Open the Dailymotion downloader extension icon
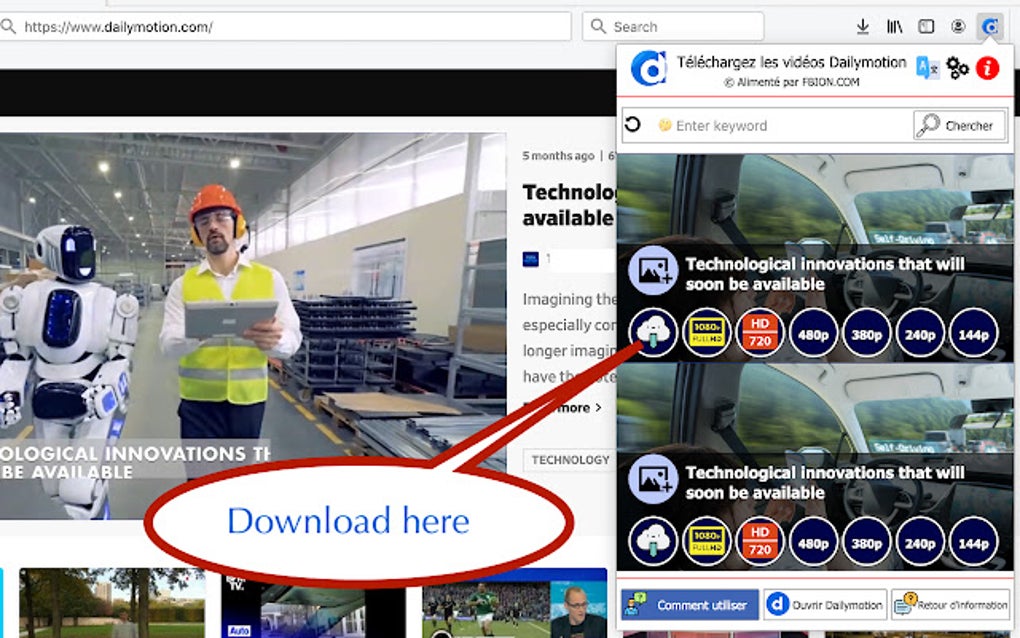 pos(989,27)
